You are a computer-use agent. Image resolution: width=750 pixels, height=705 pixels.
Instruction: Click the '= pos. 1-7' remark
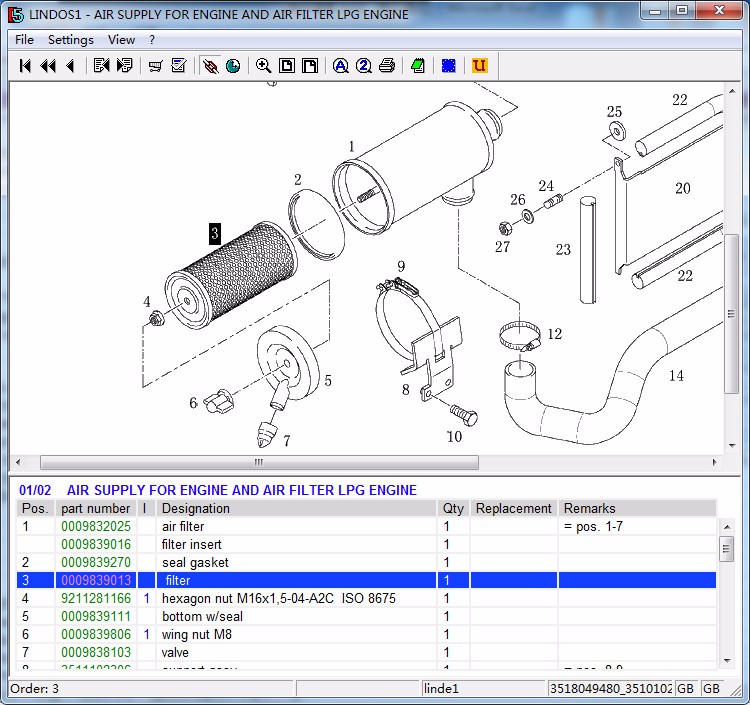(593, 527)
